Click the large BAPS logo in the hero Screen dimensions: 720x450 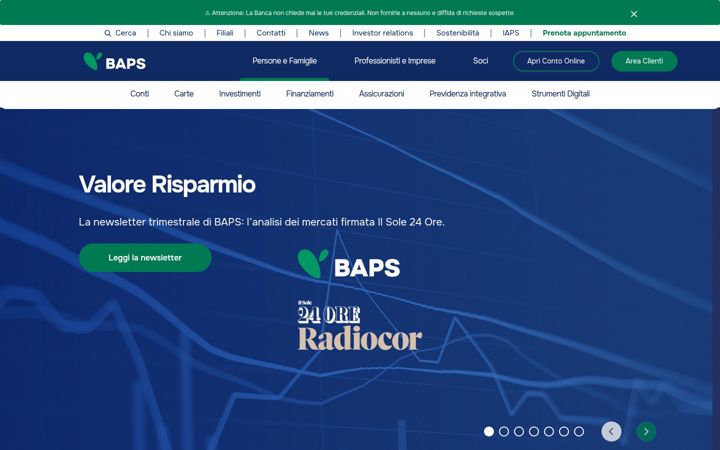point(349,264)
